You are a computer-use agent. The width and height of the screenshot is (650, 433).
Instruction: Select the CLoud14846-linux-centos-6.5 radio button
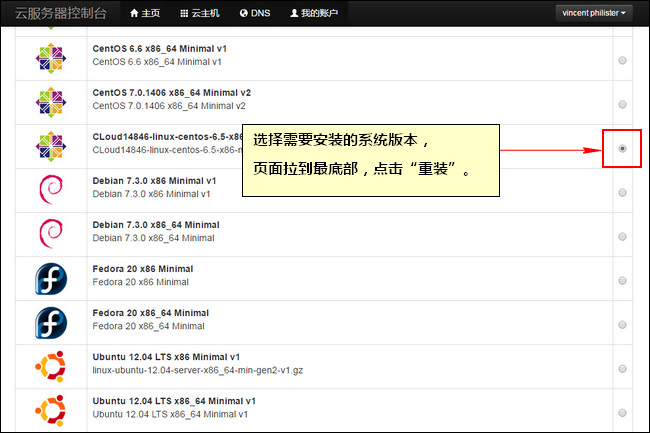pyautogui.click(x=622, y=148)
